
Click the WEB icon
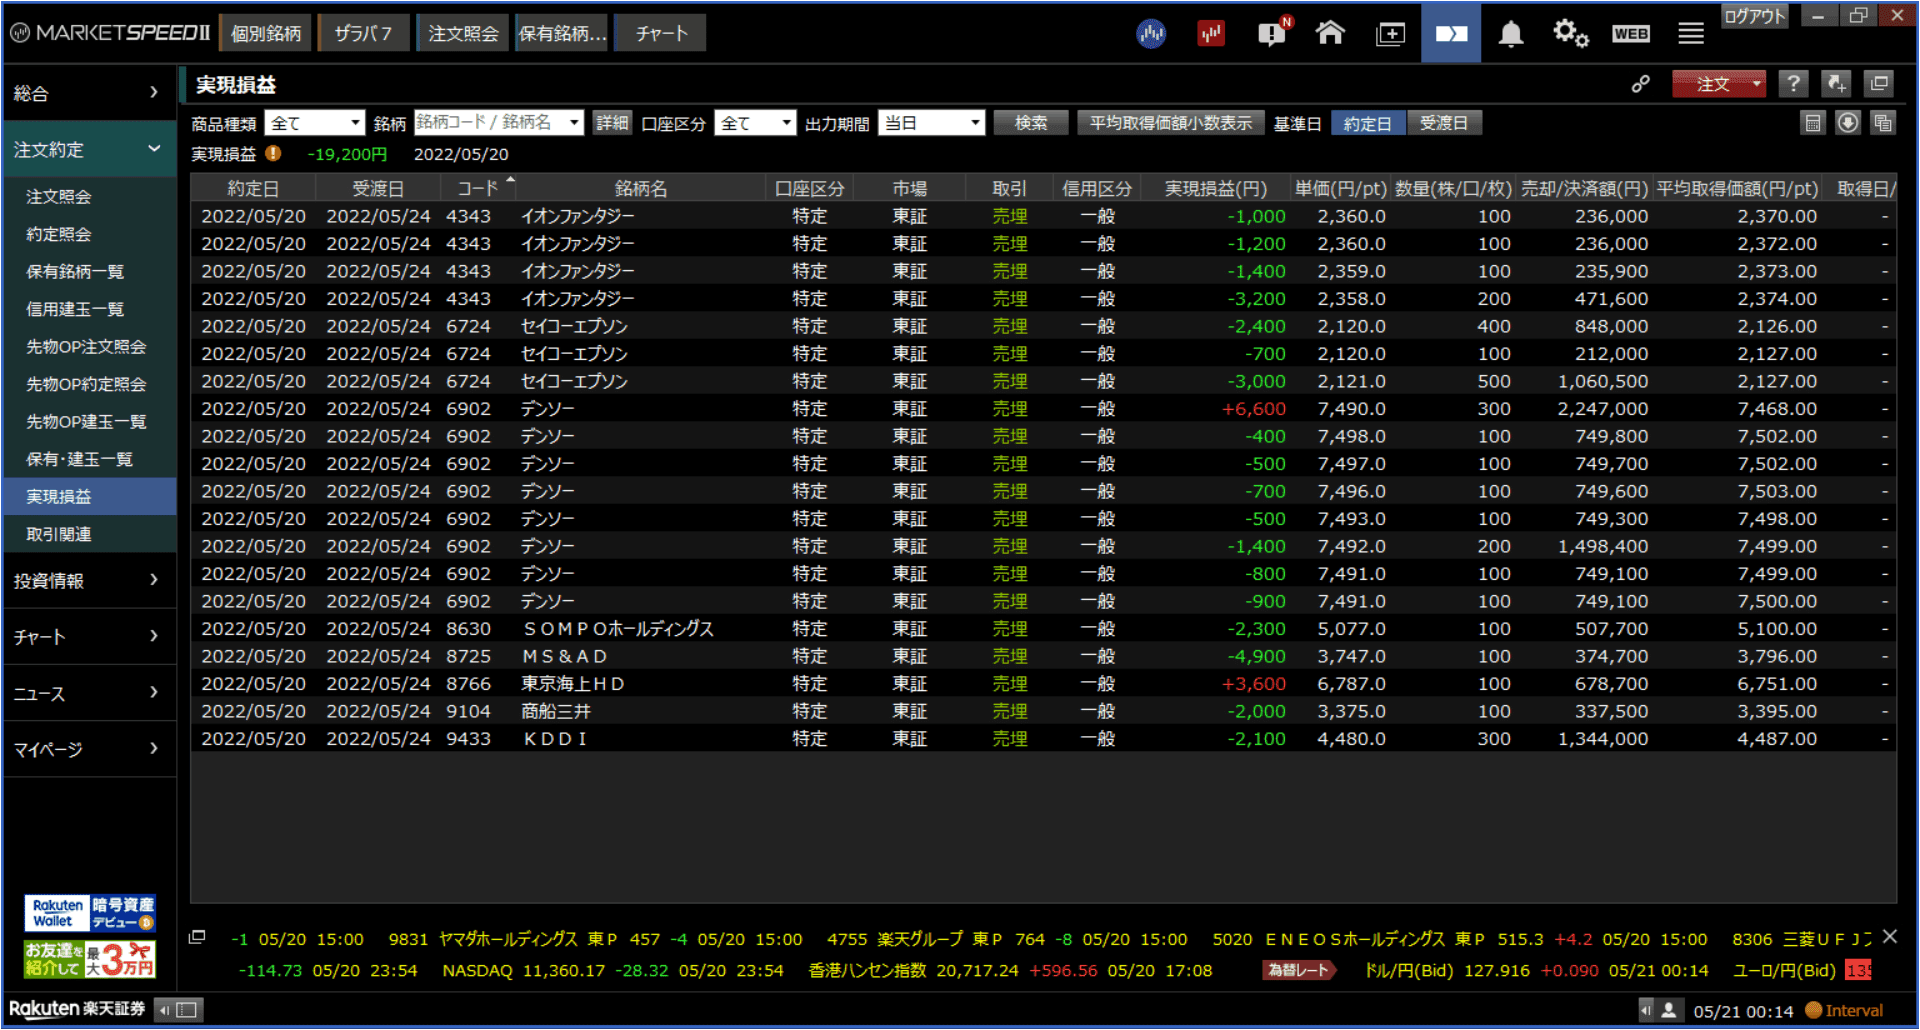click(x=1630, y=34)
